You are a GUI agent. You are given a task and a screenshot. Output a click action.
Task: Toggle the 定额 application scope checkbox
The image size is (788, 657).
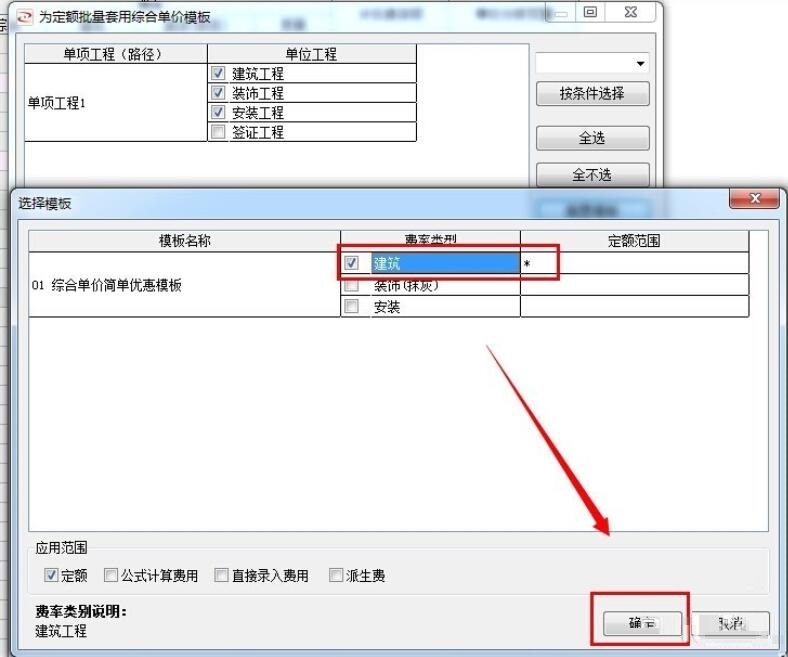pyautogui.click(x=51, y=575)
